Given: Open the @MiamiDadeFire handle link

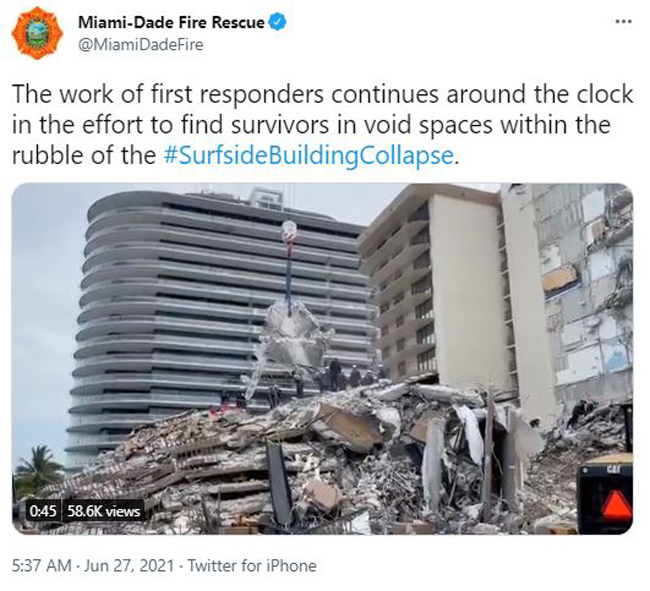Looking at the screenshot, I should click(x=141, y=45).
